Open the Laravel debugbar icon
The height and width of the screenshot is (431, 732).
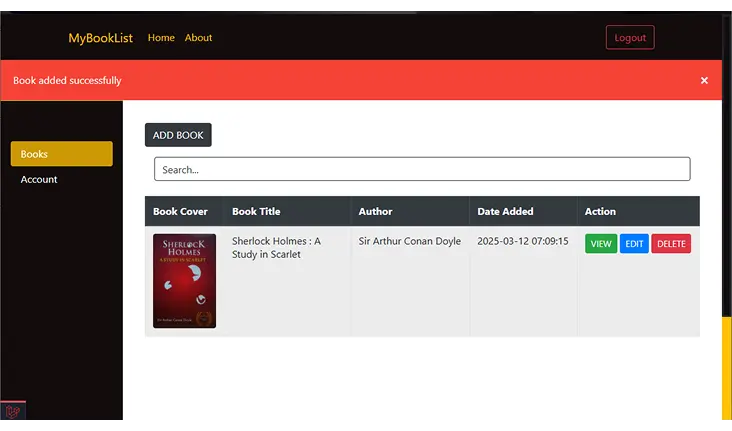click(x=13, y=411)
